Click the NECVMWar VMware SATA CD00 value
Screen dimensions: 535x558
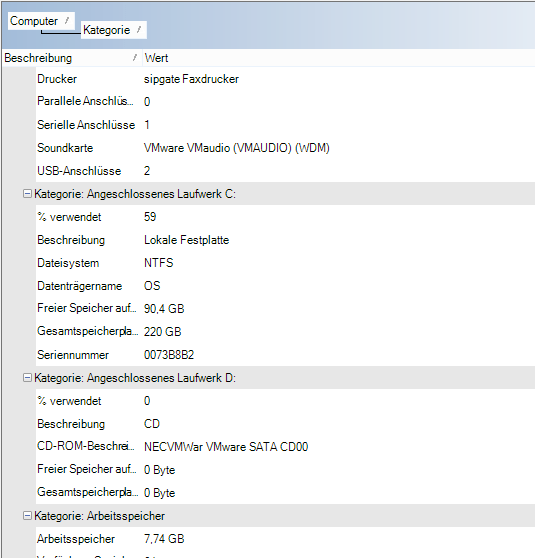click(226, 447)
